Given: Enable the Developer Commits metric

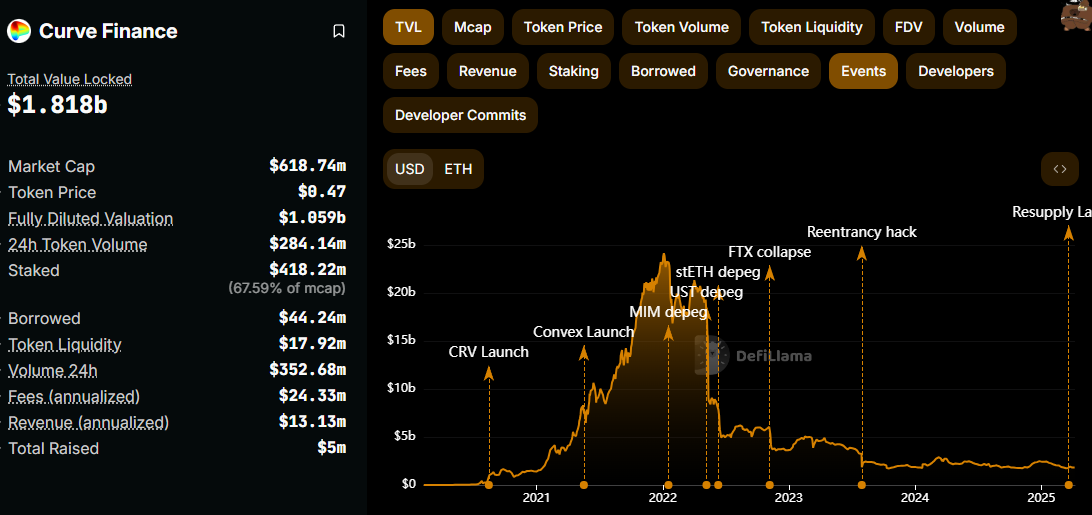Looking at the screenshot, I should pyautogui.click(x=460, y=115).
